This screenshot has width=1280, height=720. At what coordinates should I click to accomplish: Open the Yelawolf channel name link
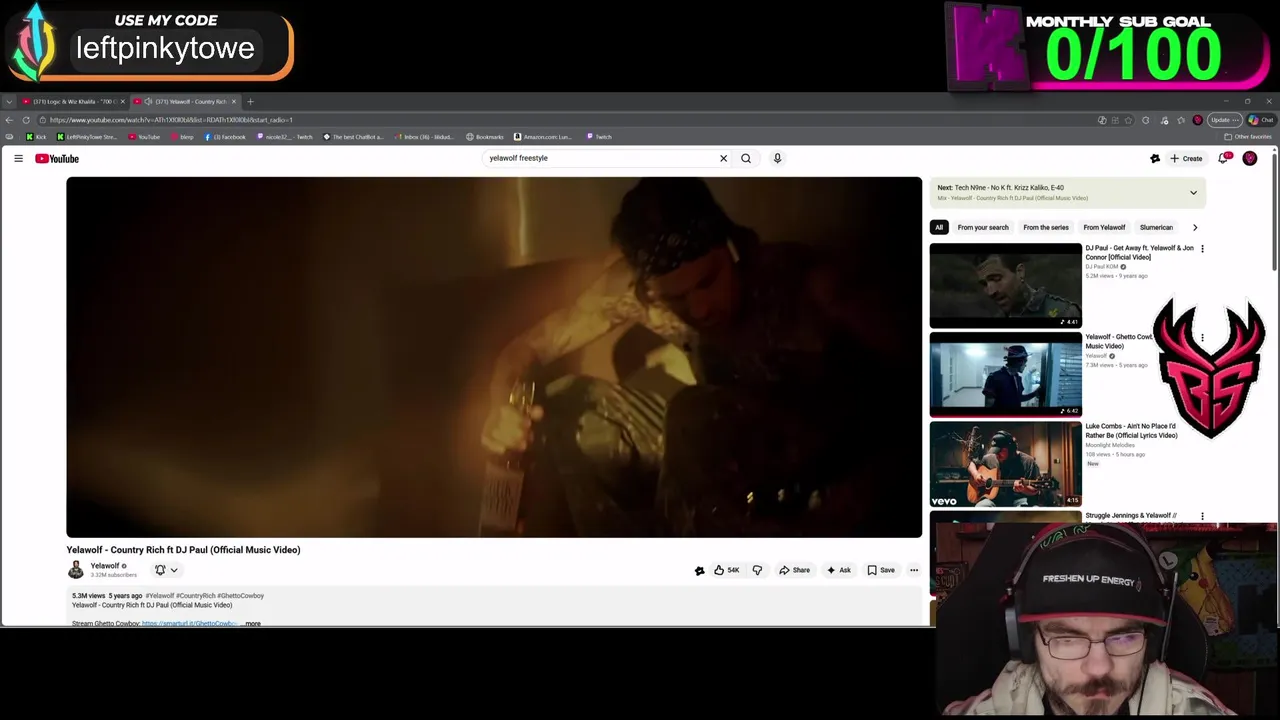click(104, 566)
